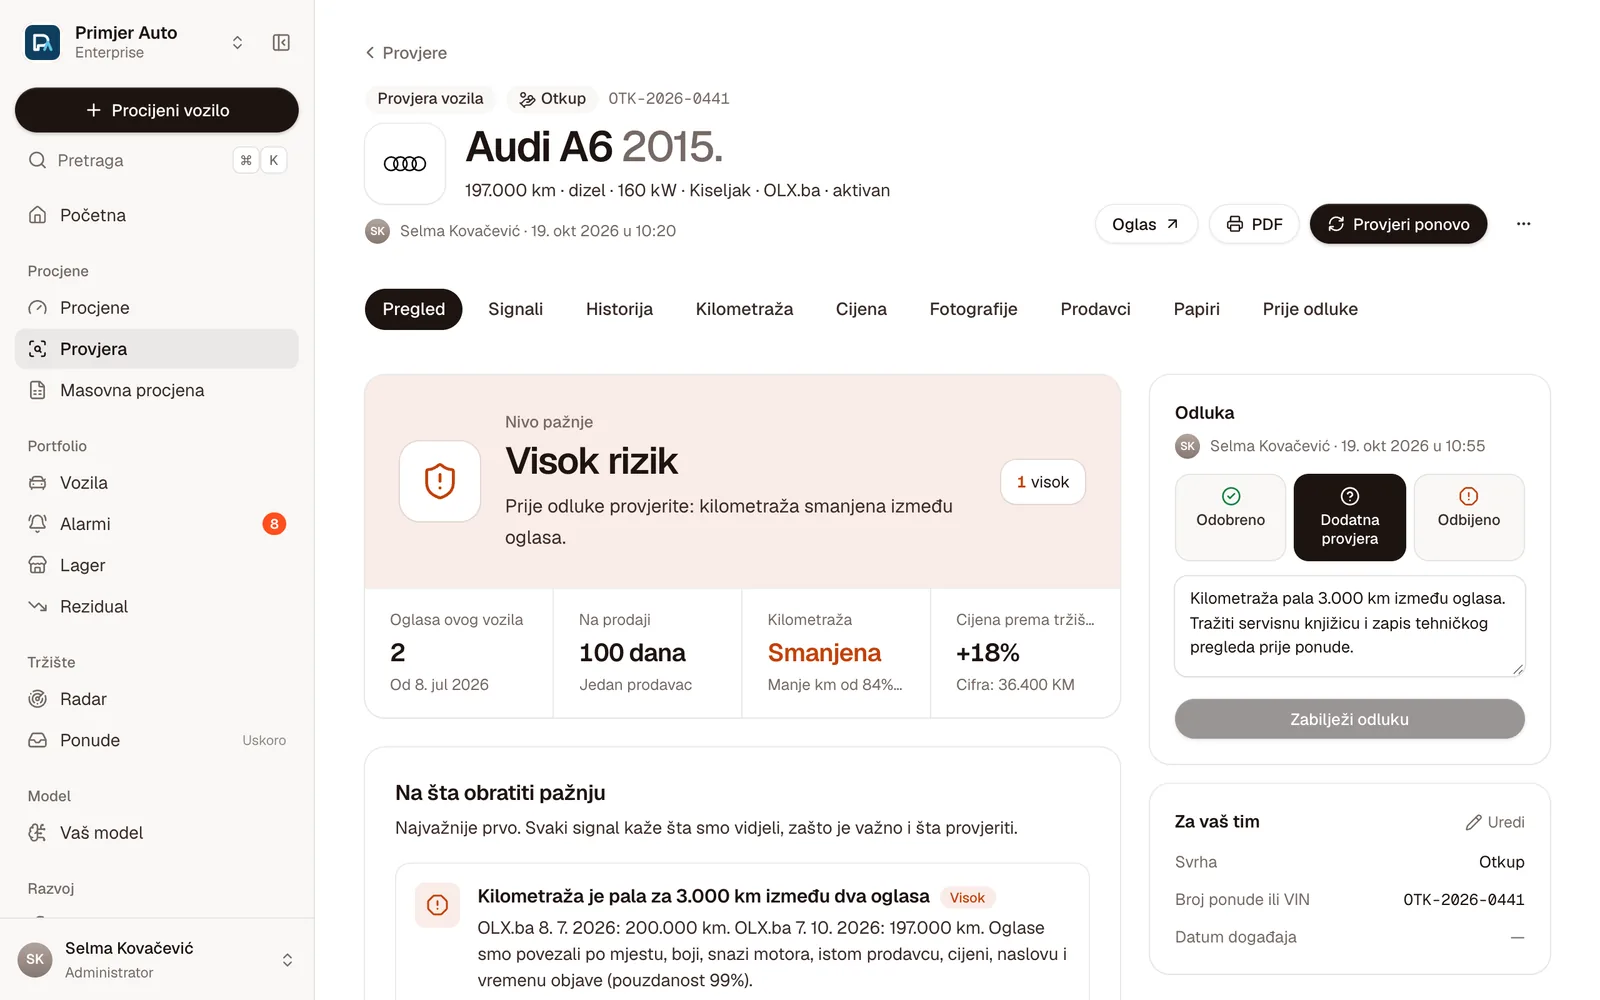This screenshot has width=1600, height=1000.
Task: Switch to the Kilometraža tab
Action: click(744, 309)
